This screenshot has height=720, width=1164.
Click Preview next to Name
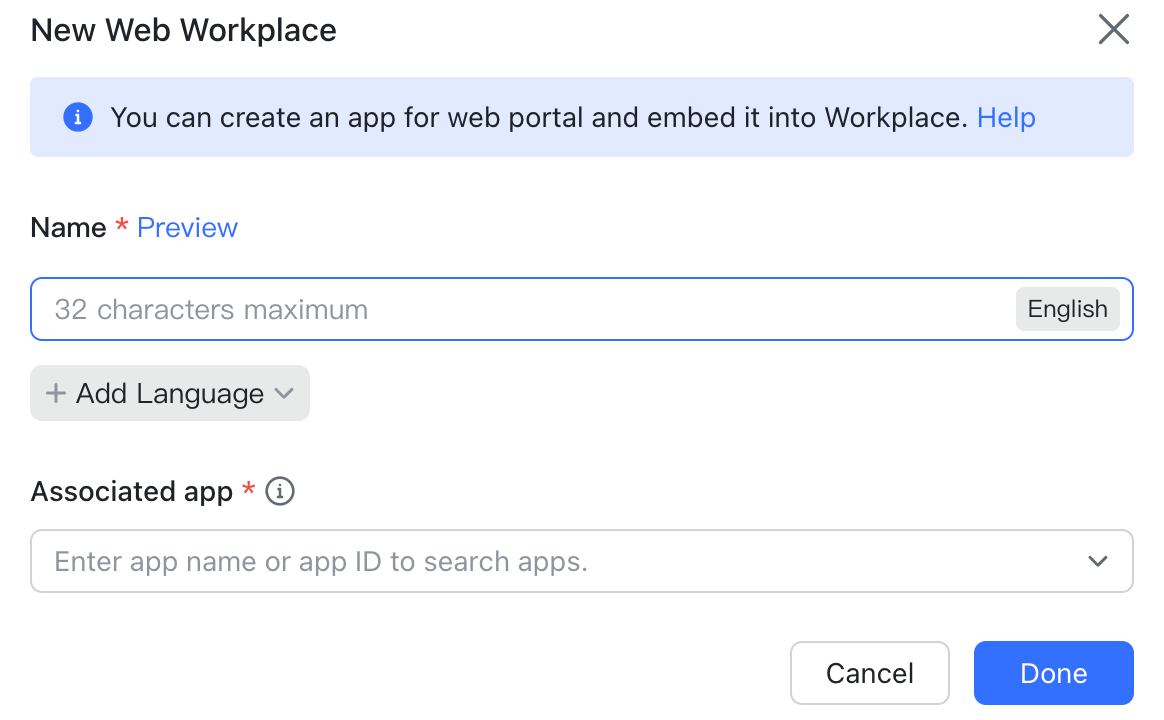(x=187, y=227)
